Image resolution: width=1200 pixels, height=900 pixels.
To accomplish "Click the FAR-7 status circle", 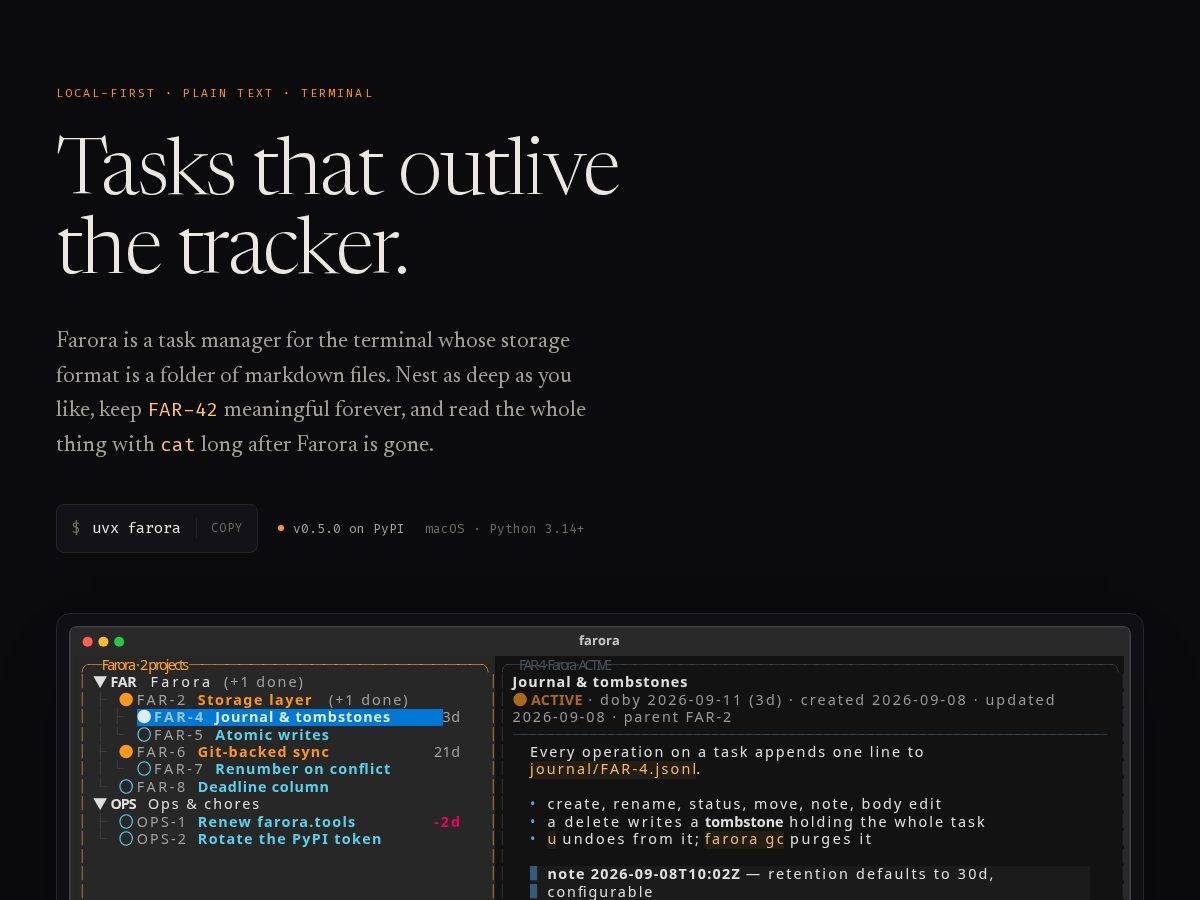I will (x=144, y=769).
